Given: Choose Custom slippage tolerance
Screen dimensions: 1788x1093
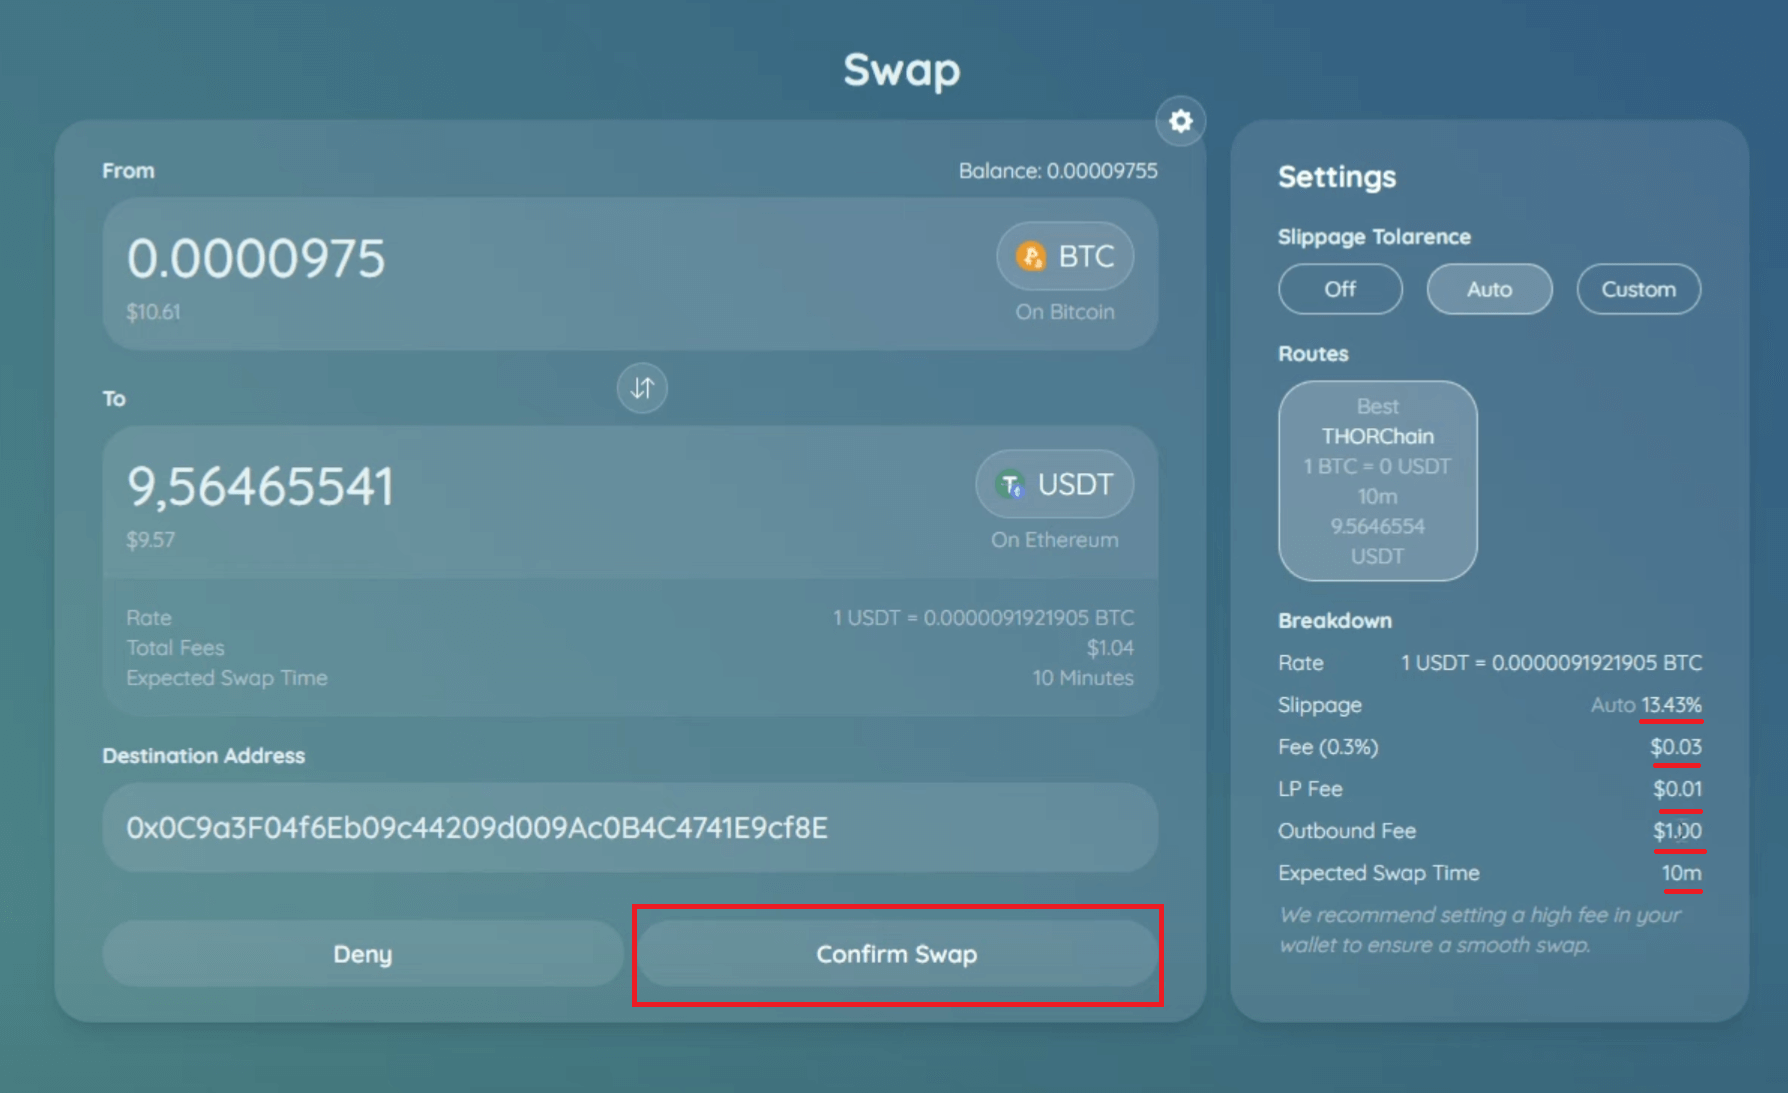Looking at the screenshot, I should (x=1637, y=289).
